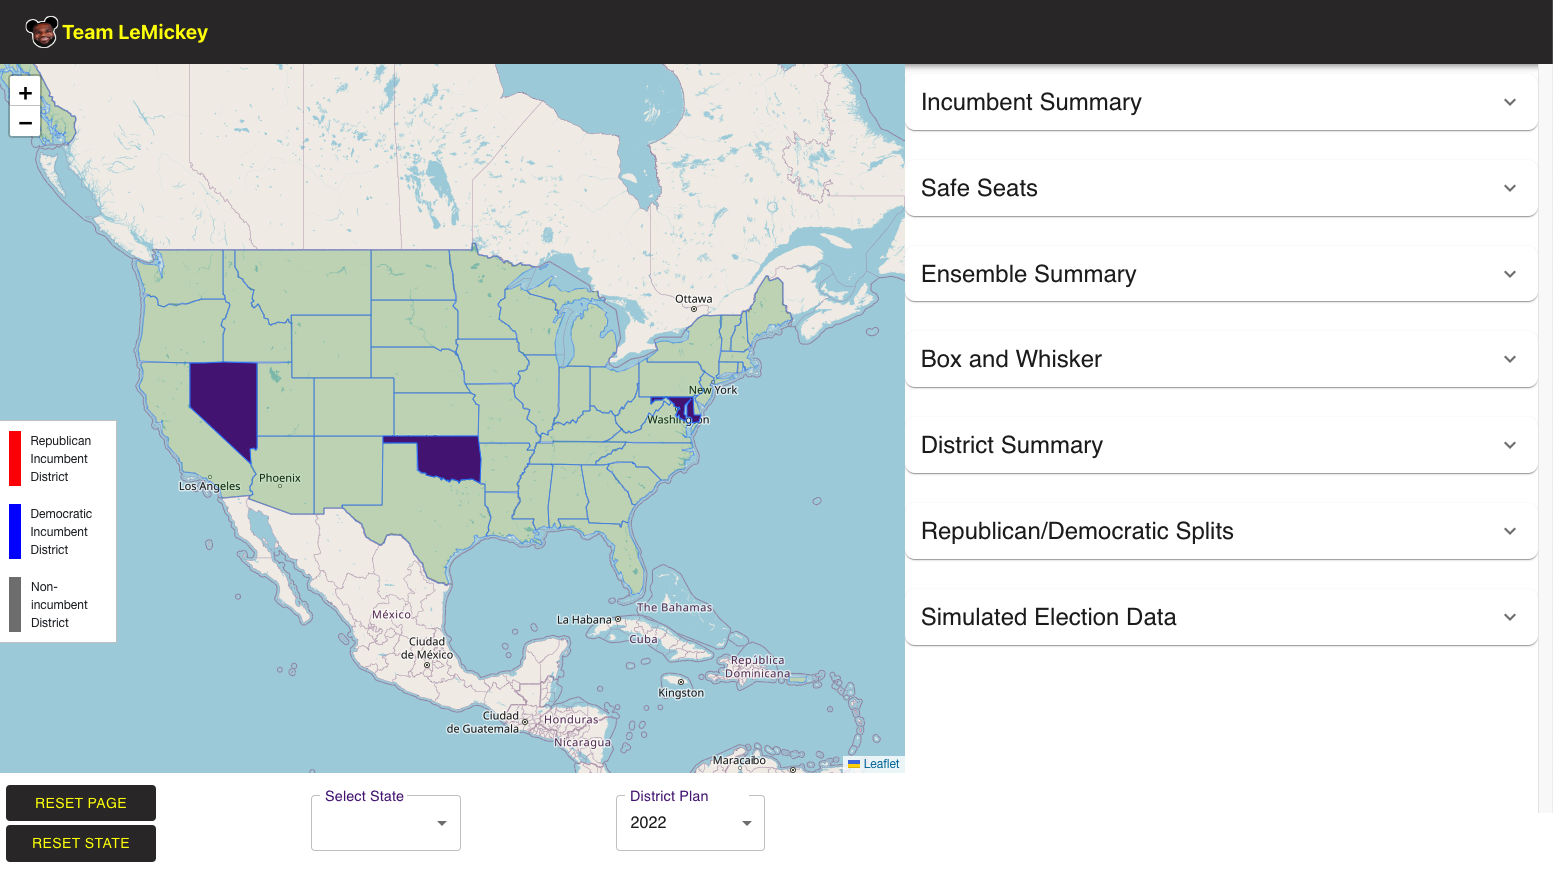Image resolution: width=1553 pixels, height=885 pixels.
Task: Expand Incumbent Summary chevron arrow
Action: coord(1509,102)
